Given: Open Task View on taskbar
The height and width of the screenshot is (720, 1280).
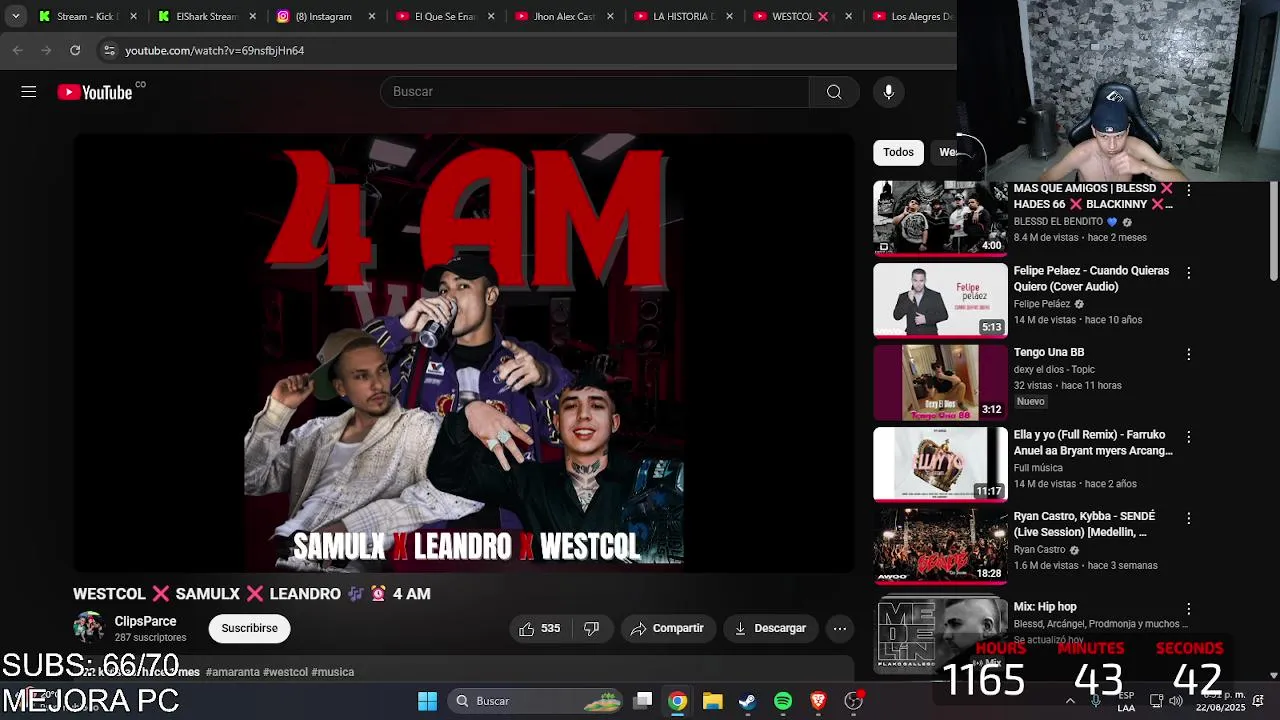Looking at the screenshot, I should [x=644, y=701].
